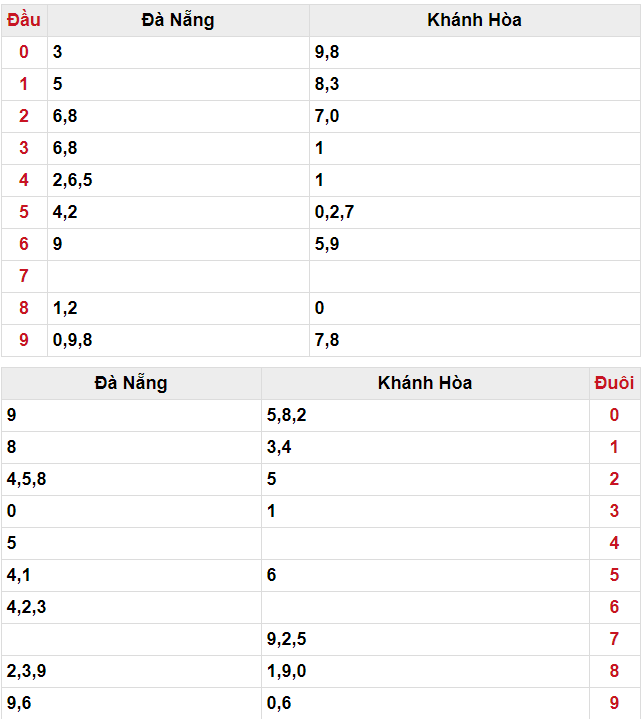Click the red 'Đuôi' column header
This screenshot has height=719, width=644.
tap(613, 383)
